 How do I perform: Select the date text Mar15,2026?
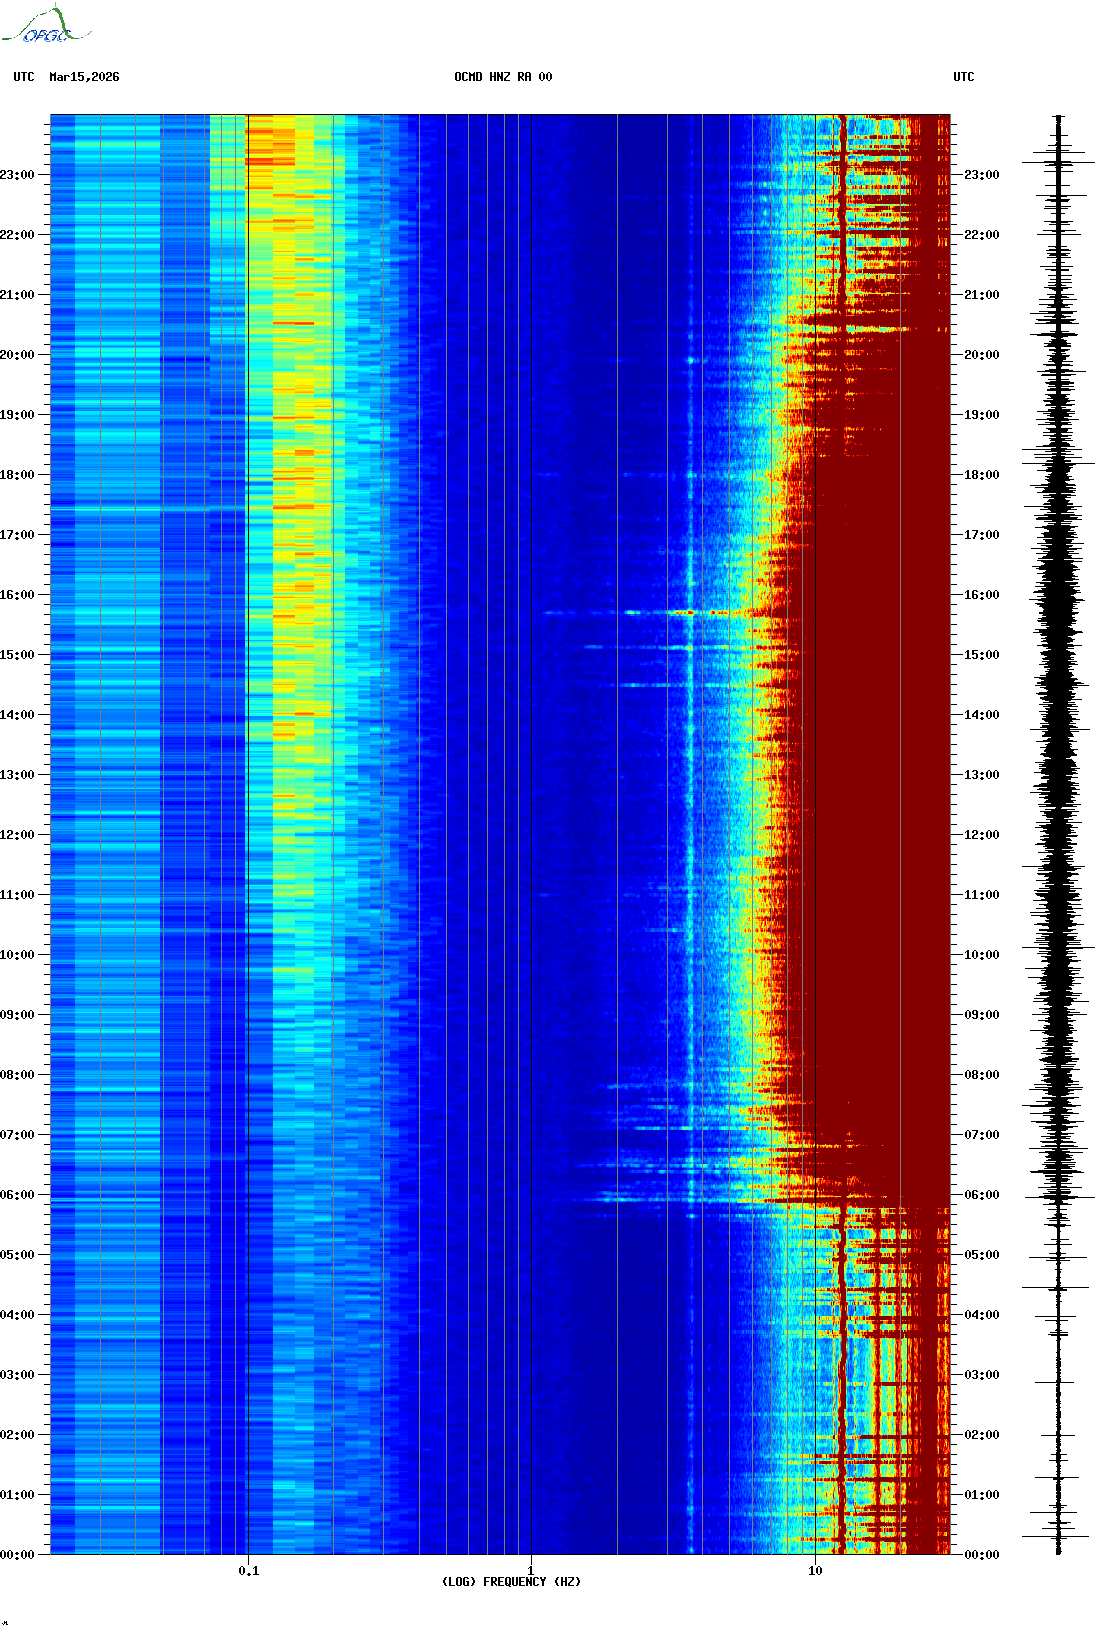pyautogui.click(x=84, y=77)
